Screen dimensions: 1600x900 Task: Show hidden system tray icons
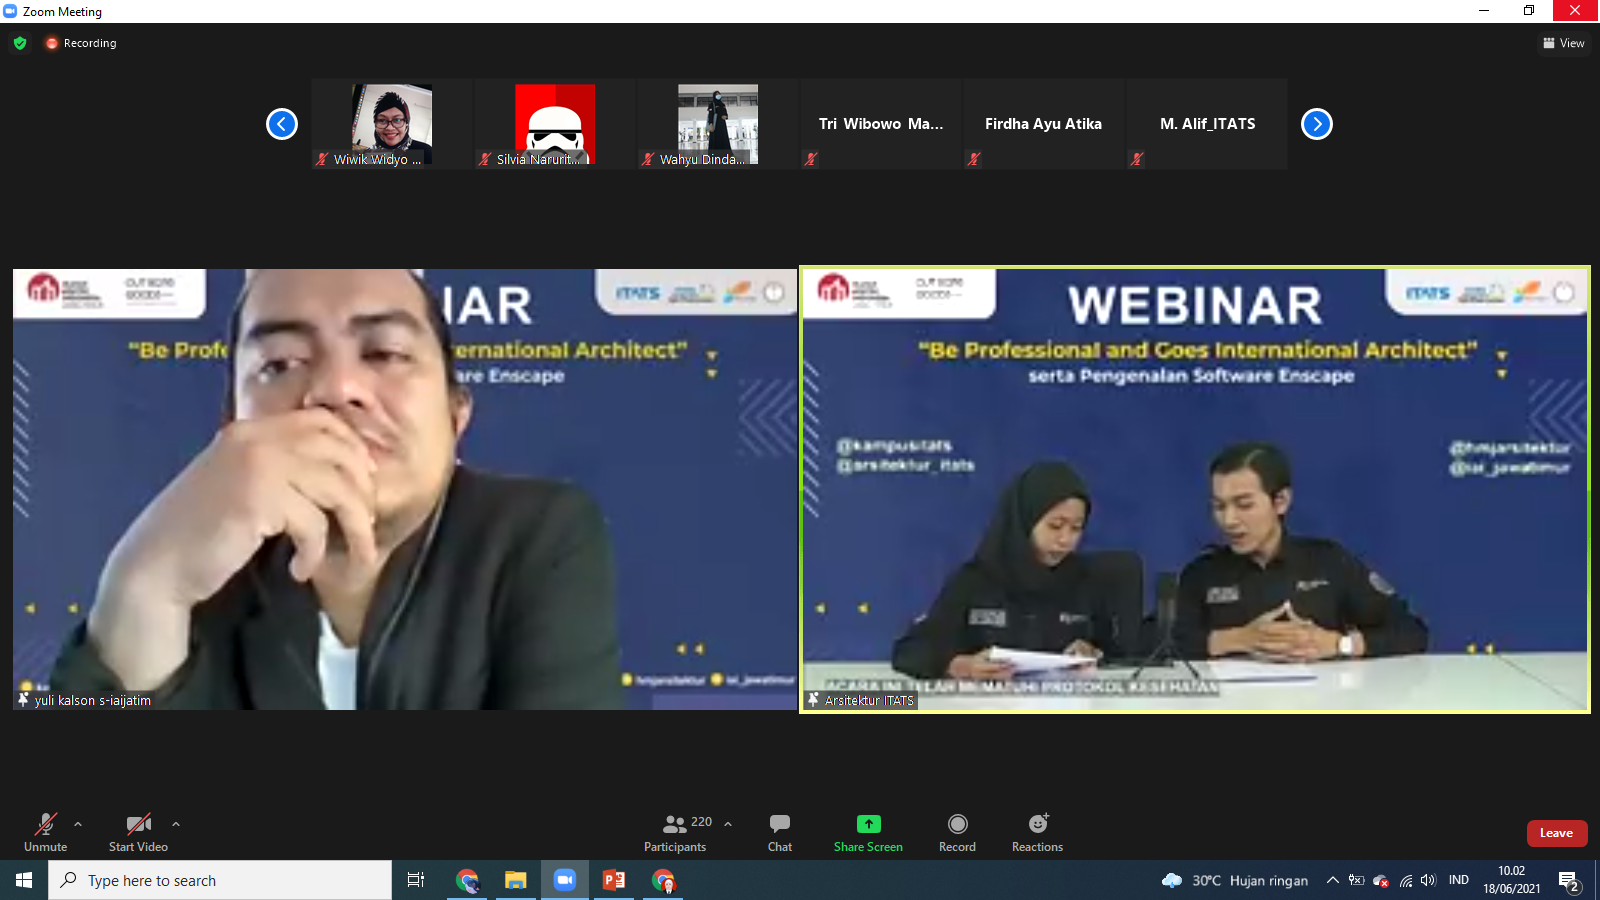click(x=1332, y=880)
